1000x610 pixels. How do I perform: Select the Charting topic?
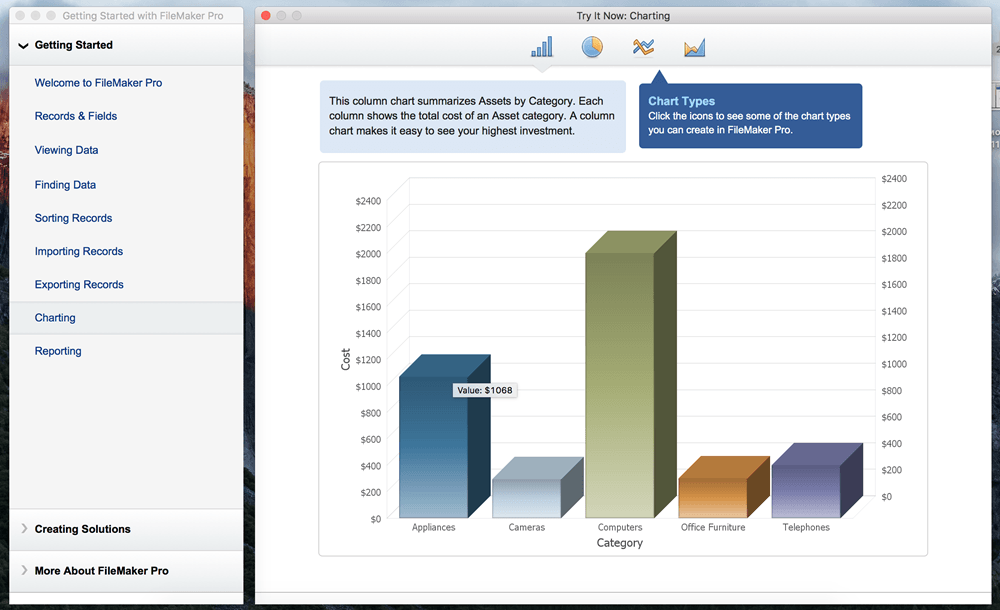(x=126, y=318)
